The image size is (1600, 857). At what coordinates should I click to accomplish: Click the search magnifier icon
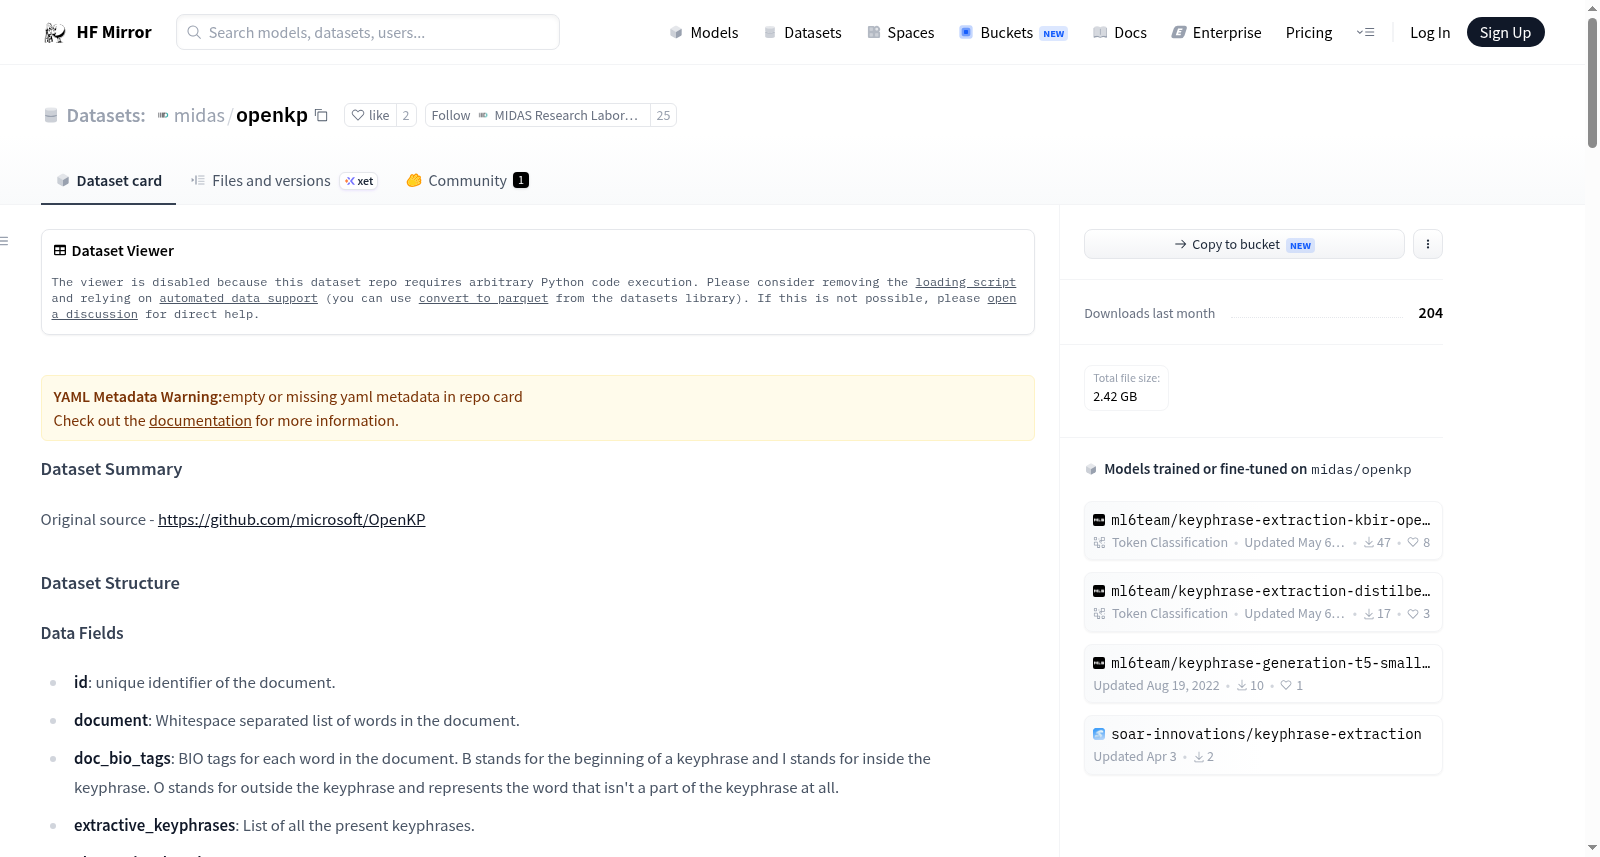coord(194,32)
